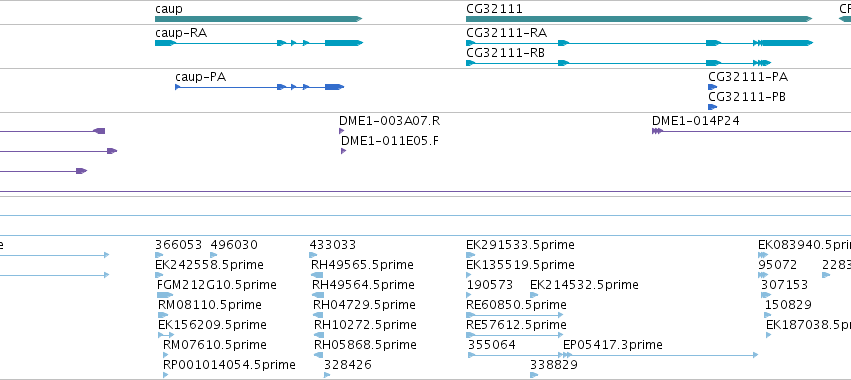Click the caup-RA transcript label

(181, 33)
